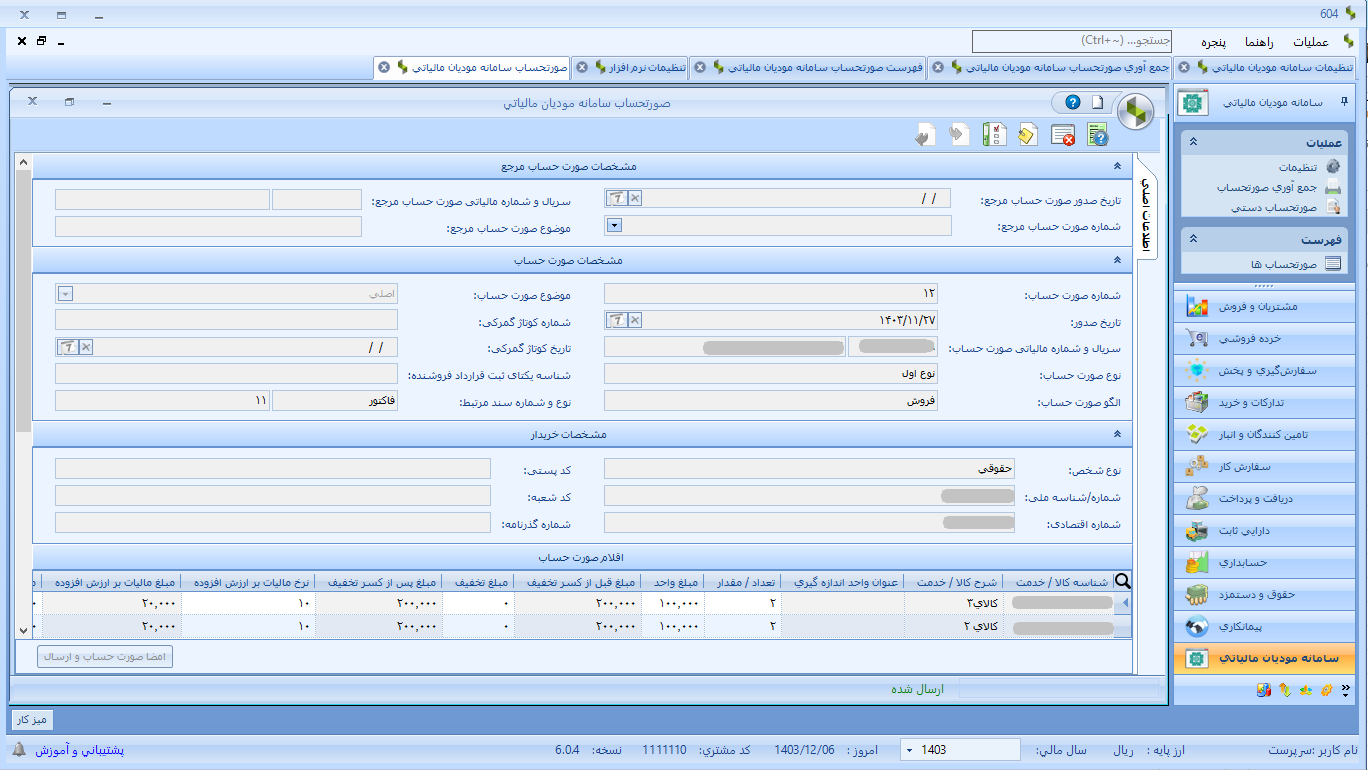Click the window with red X delete icon
The image size is (1368, 770).
(x=1063, y=135)
